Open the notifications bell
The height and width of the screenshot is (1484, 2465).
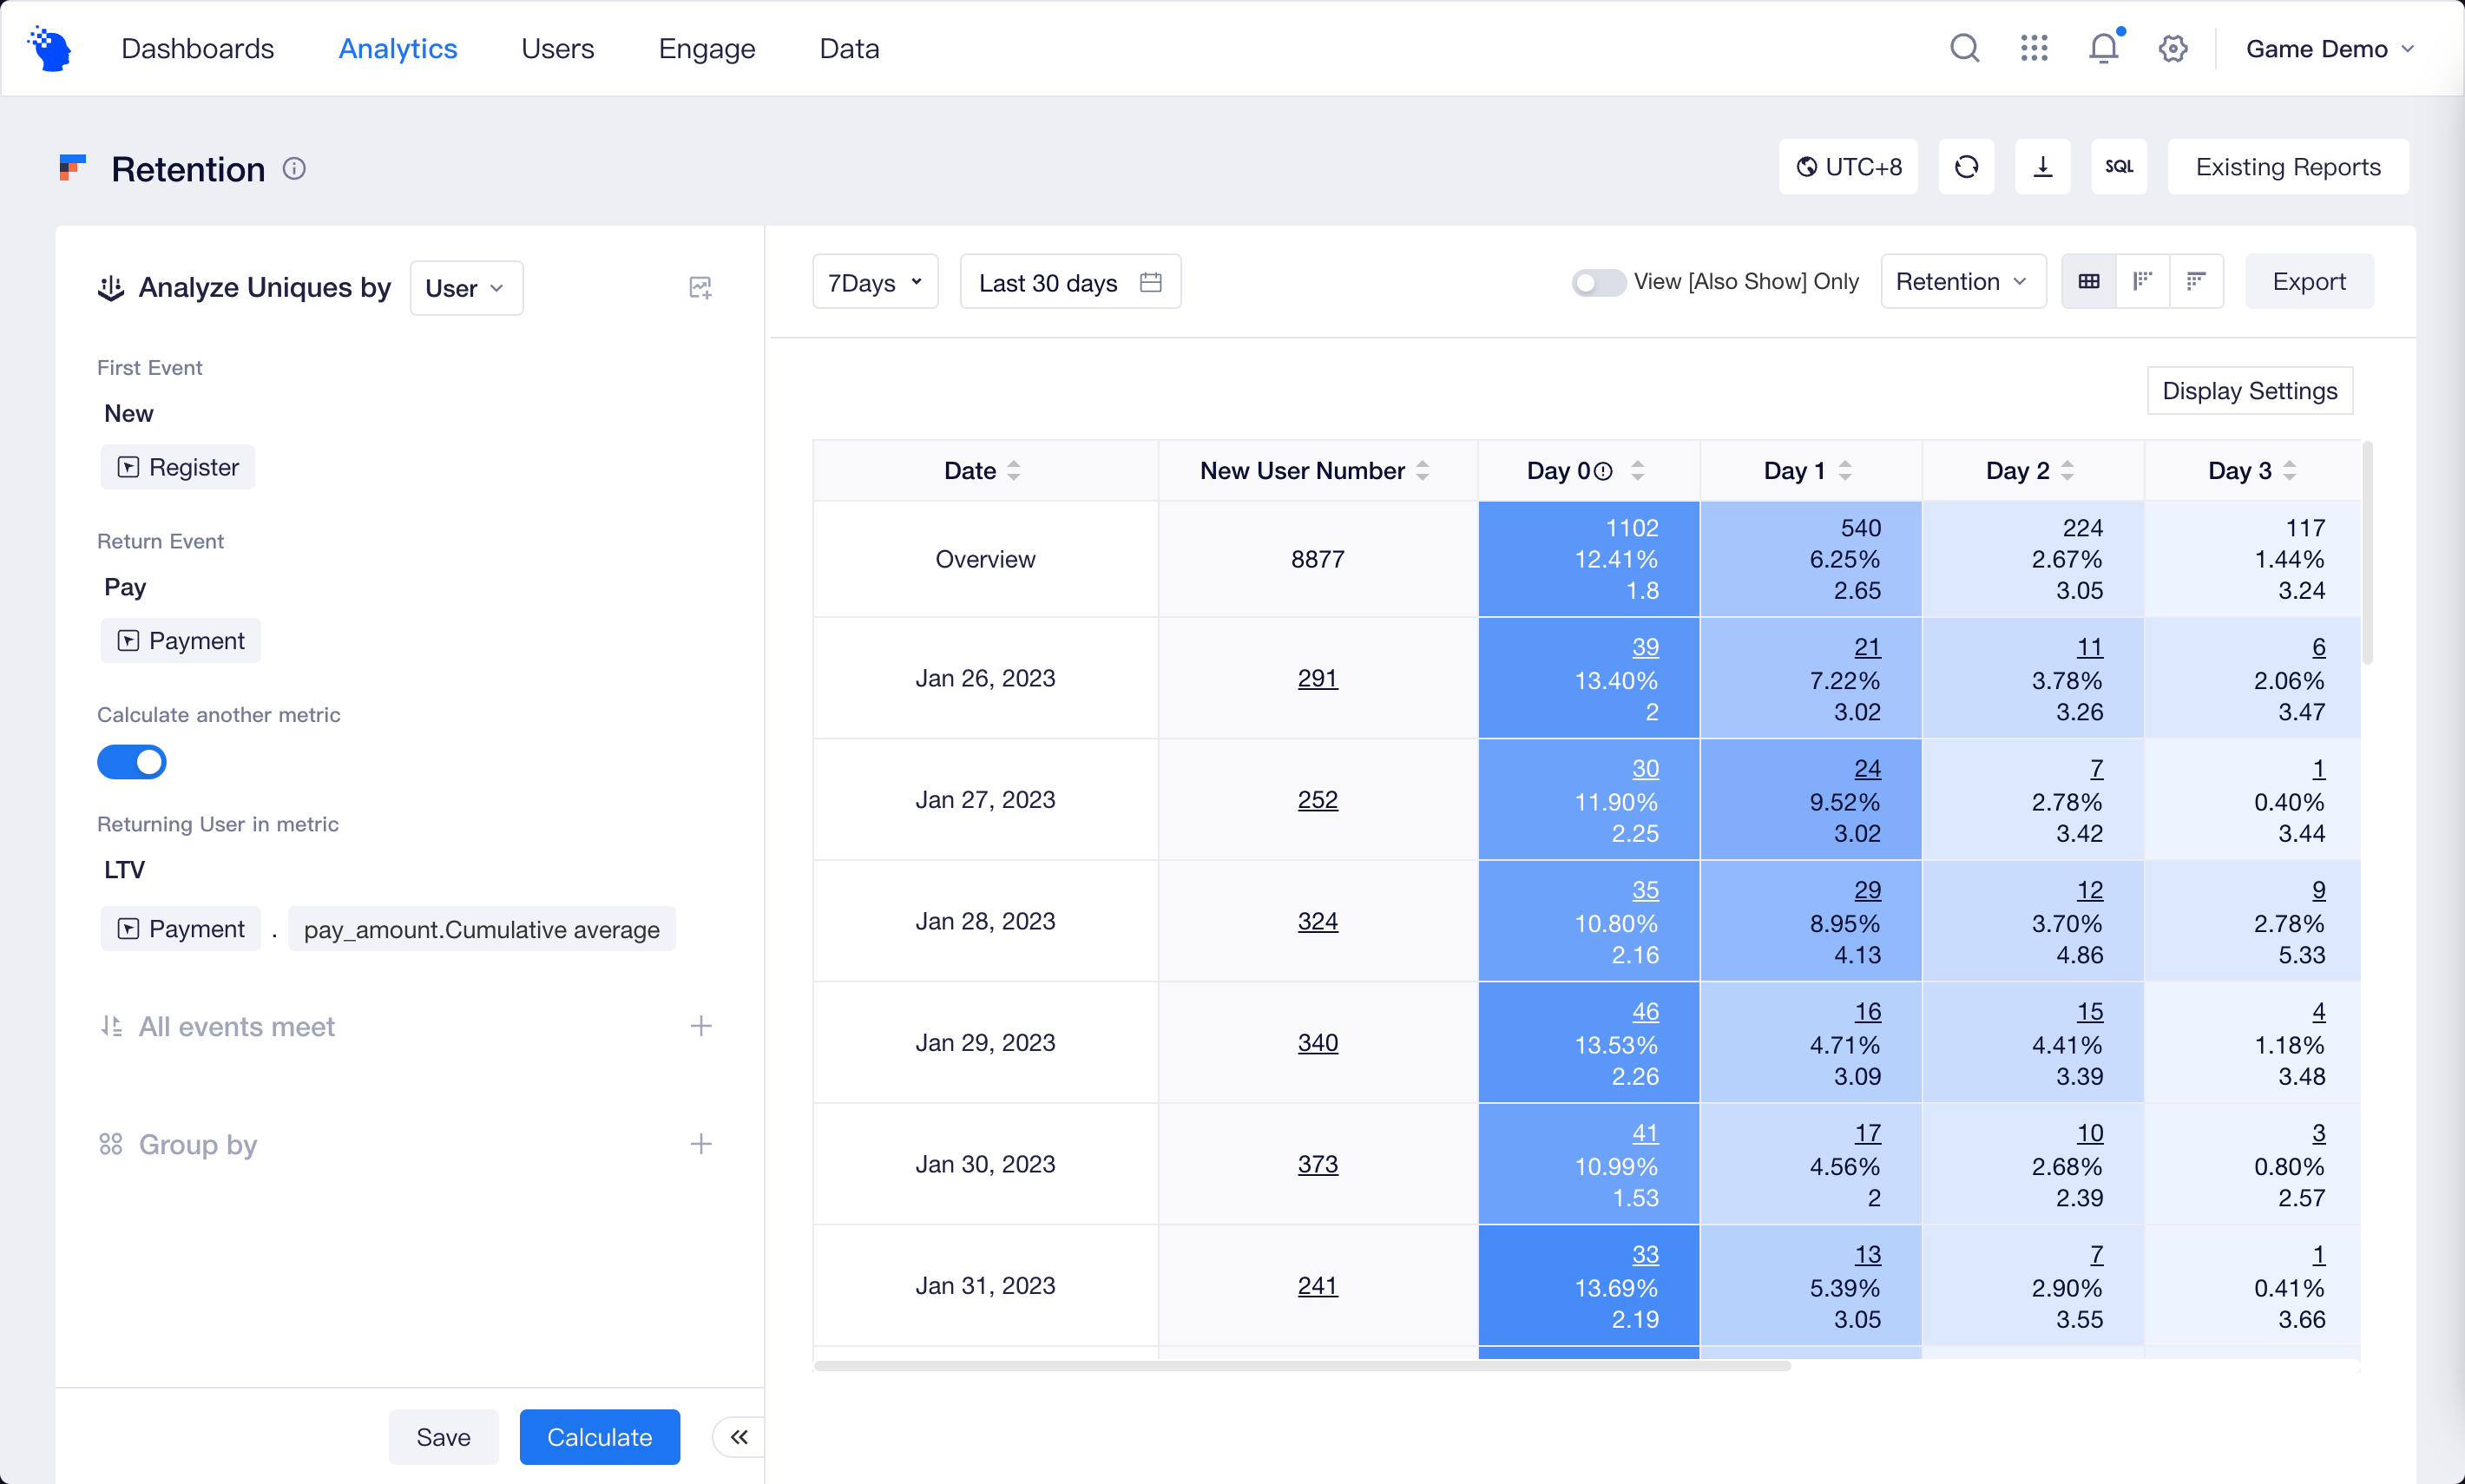(2104, 47)
